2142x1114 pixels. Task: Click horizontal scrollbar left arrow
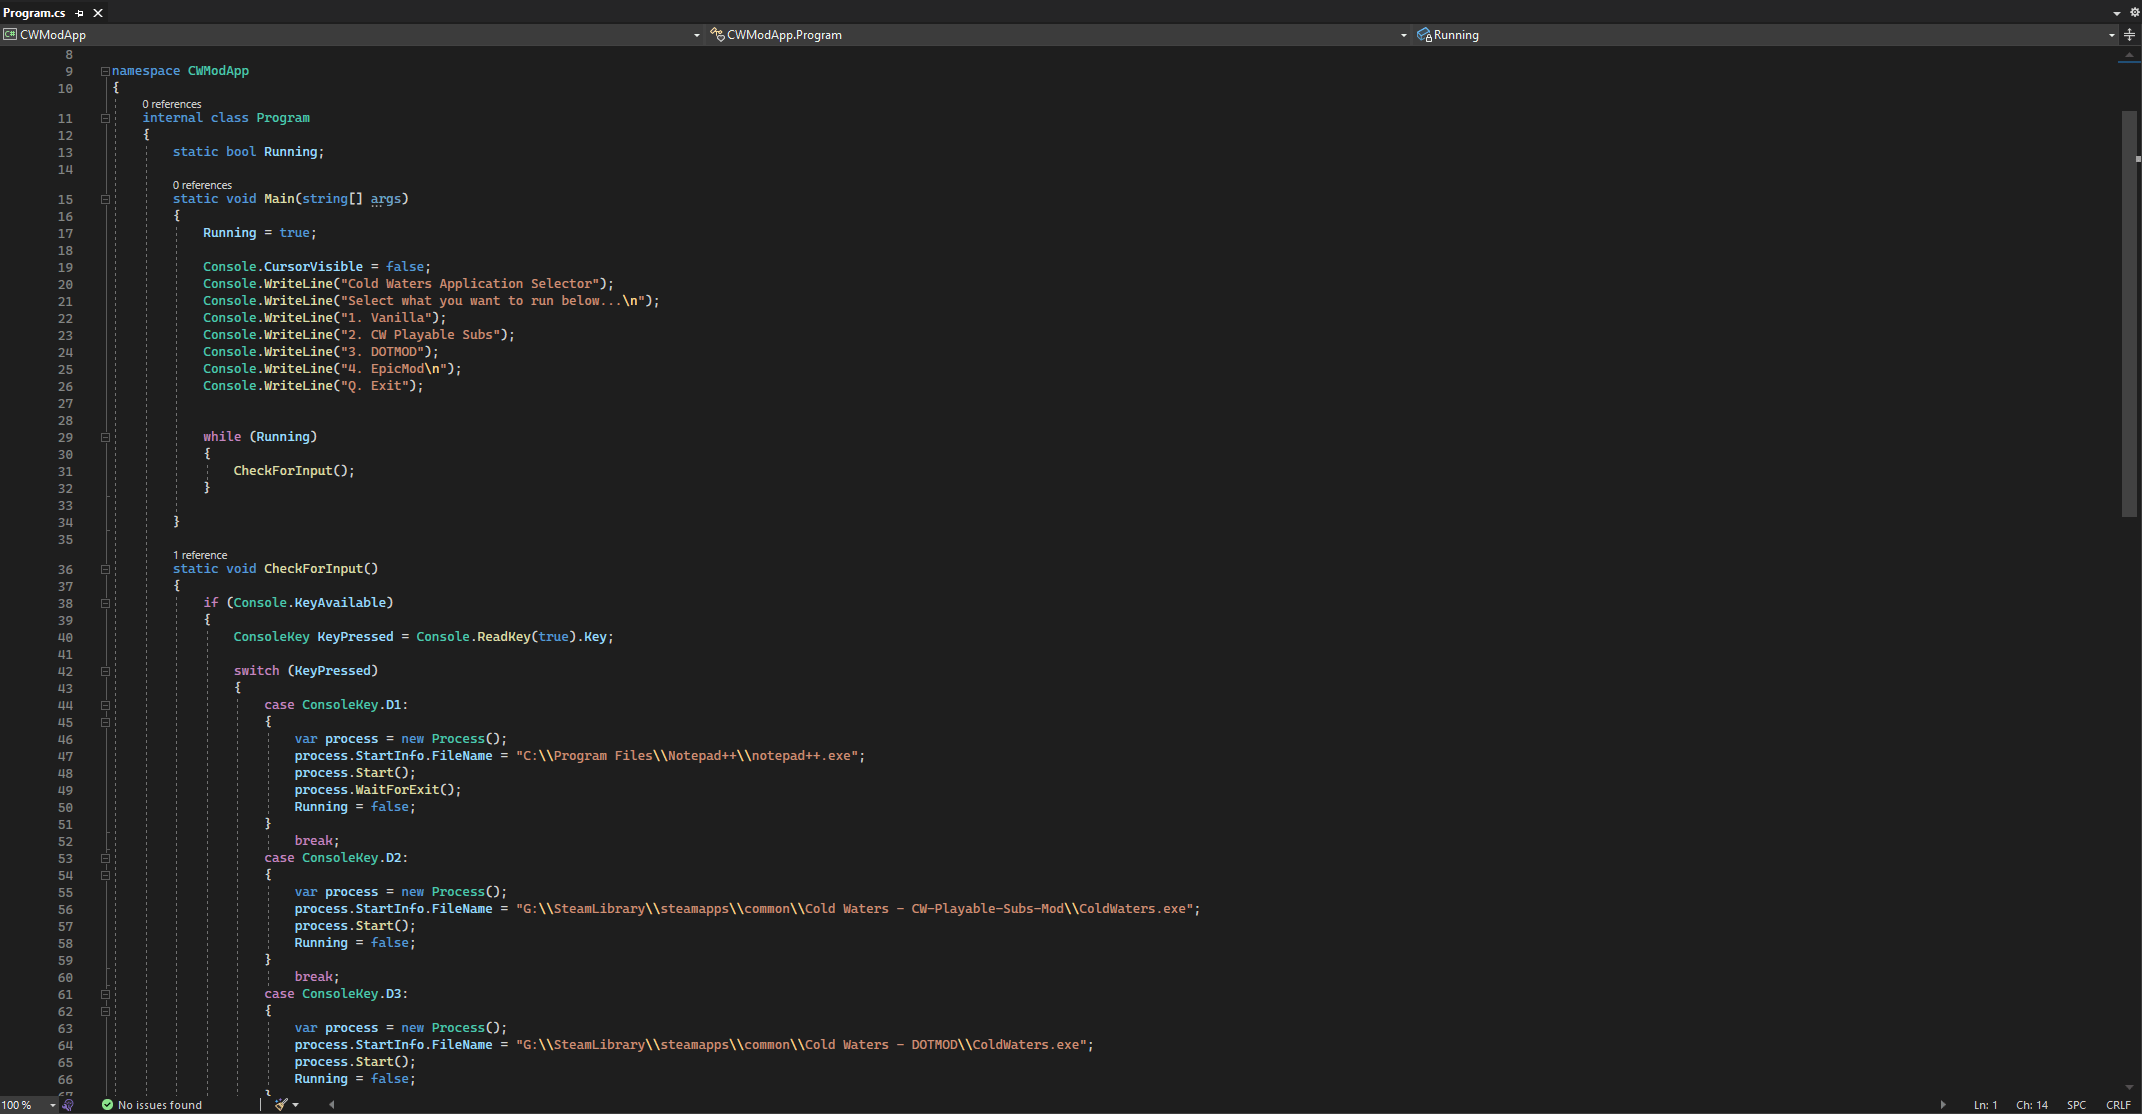point(332,1105)
